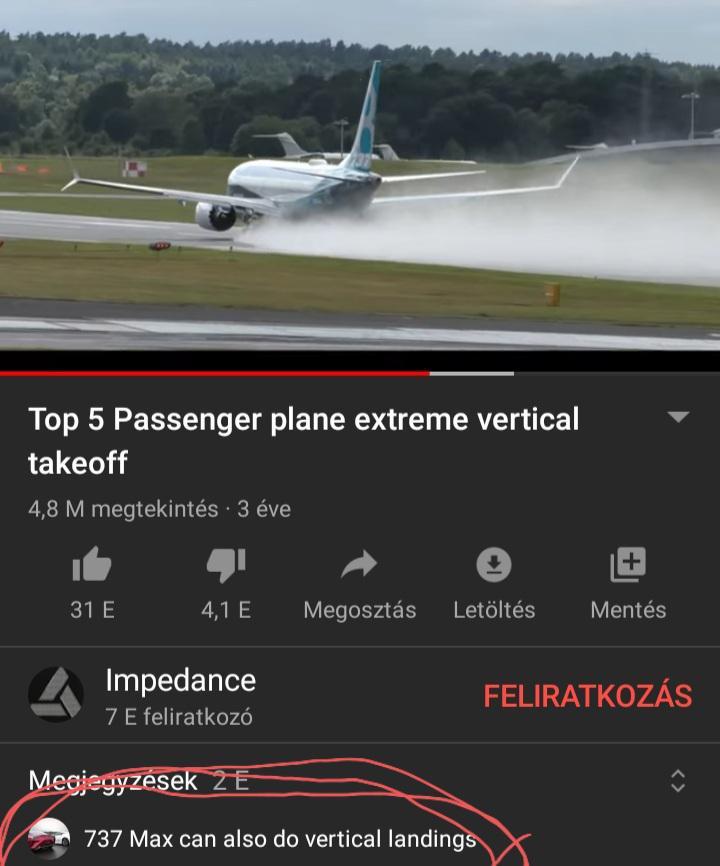
Task: Dislike the video with thumbs down icon
Action: tap(226, 565)
